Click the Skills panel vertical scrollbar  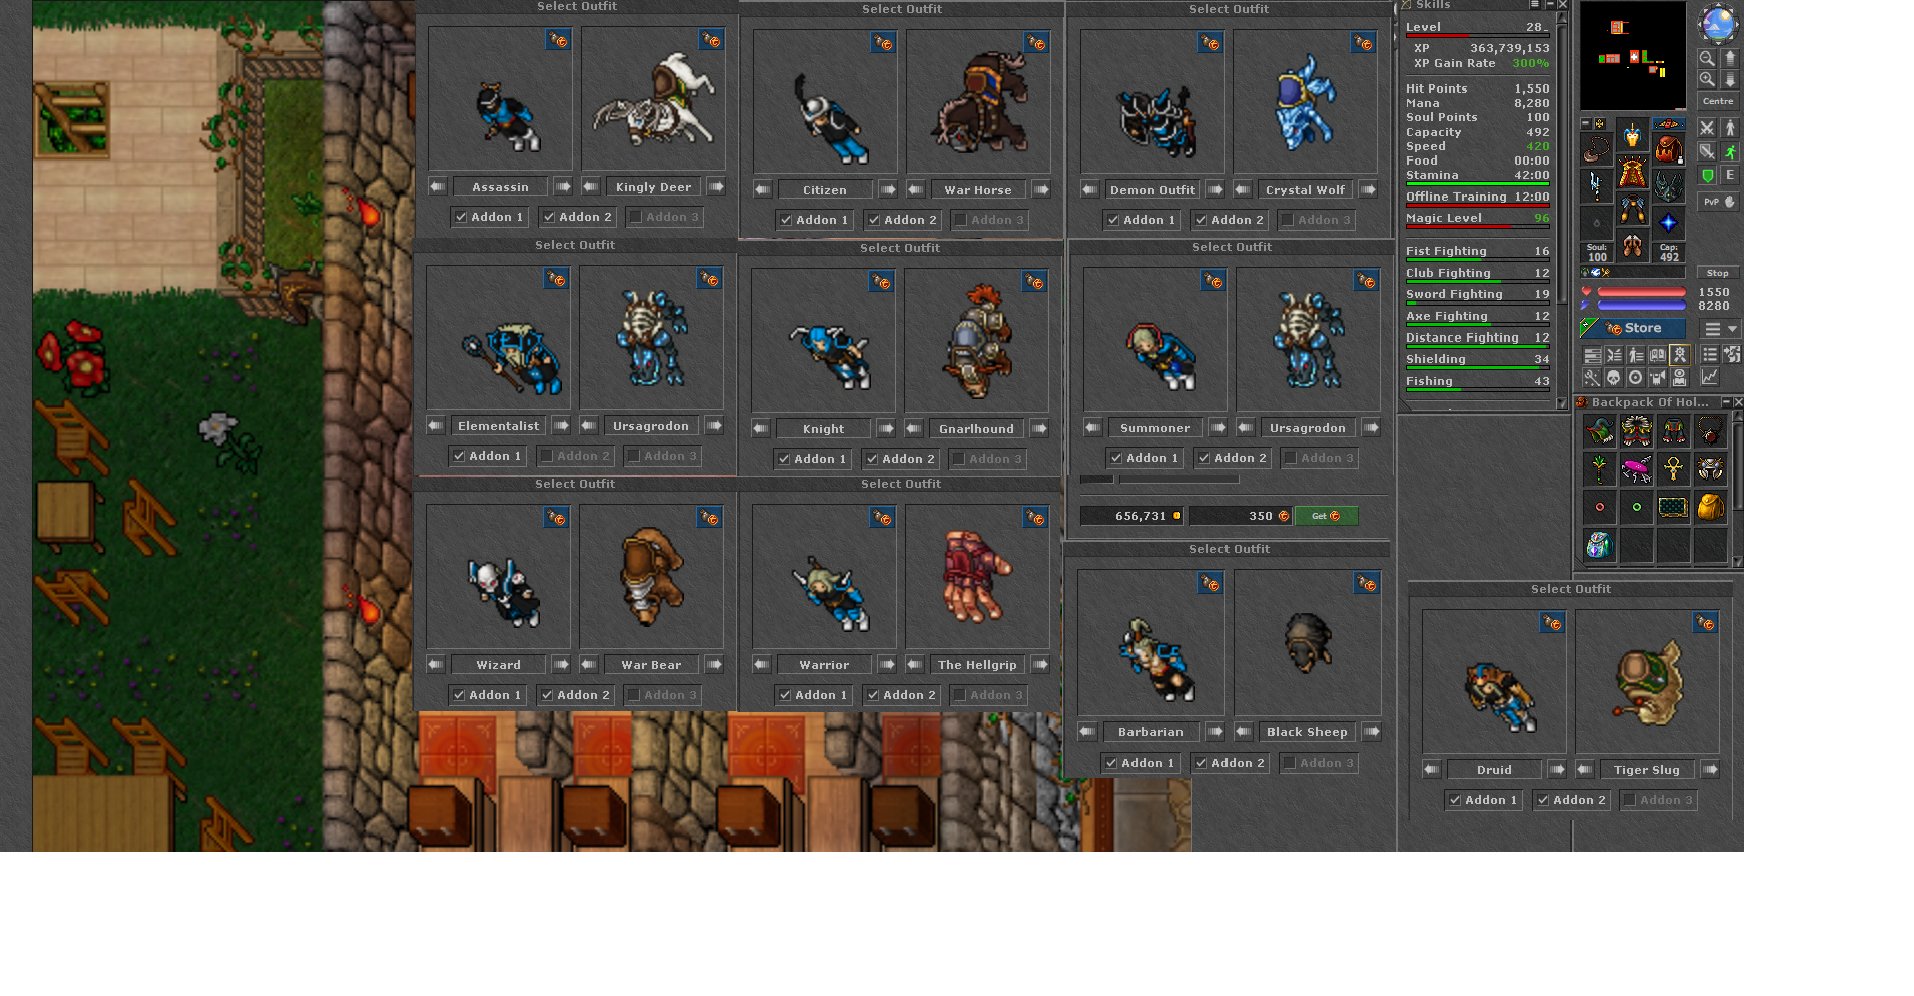(1562, 210)
